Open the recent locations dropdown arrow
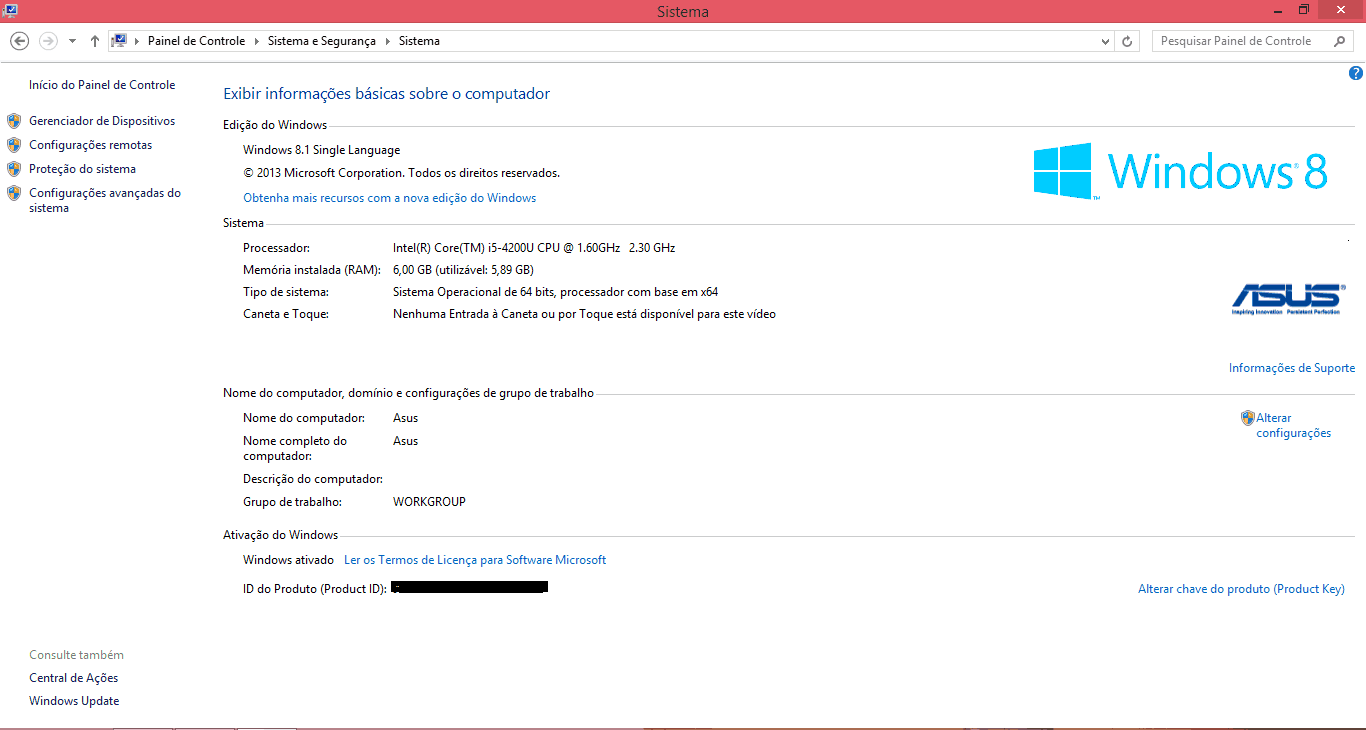This screenshot has height=730, width=1366. point(72,41)
